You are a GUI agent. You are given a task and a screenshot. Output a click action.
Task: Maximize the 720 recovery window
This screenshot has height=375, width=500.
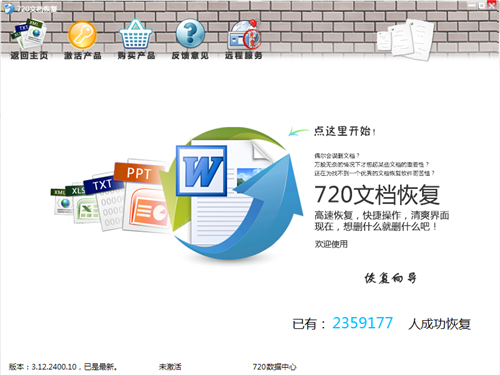[481, 6]
